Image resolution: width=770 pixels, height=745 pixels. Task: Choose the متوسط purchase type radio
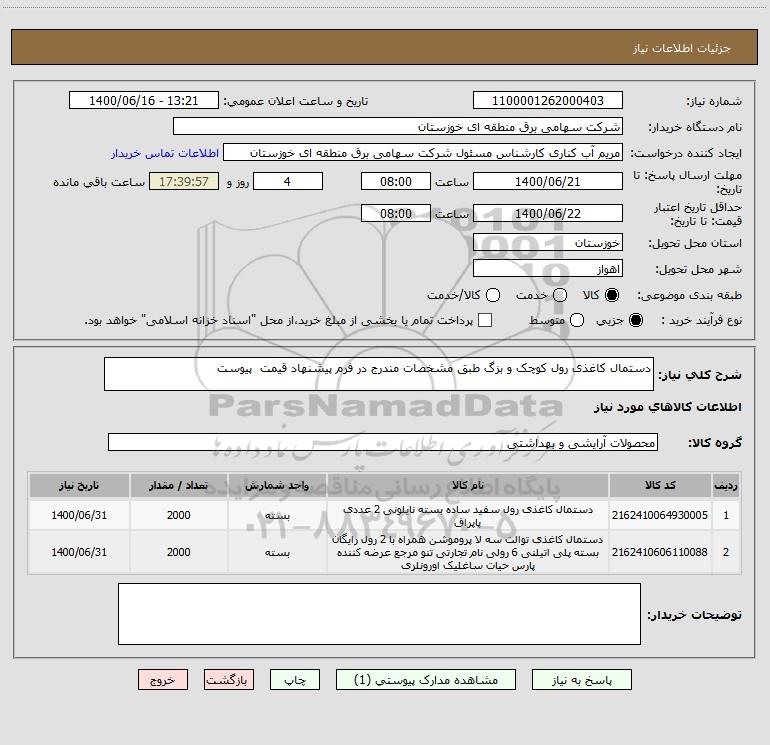pos(577,320)
